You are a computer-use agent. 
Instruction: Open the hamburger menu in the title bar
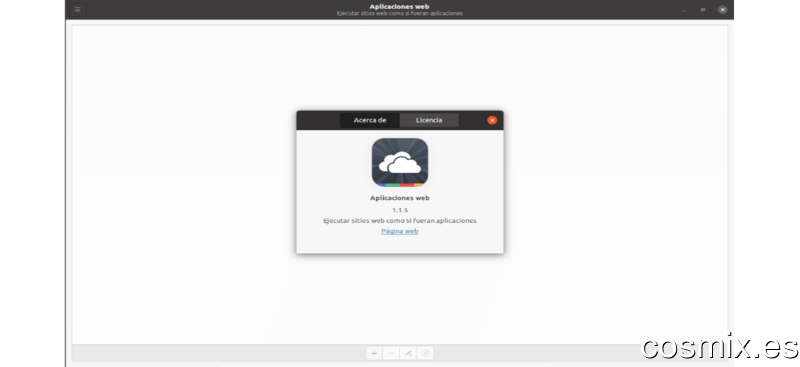point(78,9)
